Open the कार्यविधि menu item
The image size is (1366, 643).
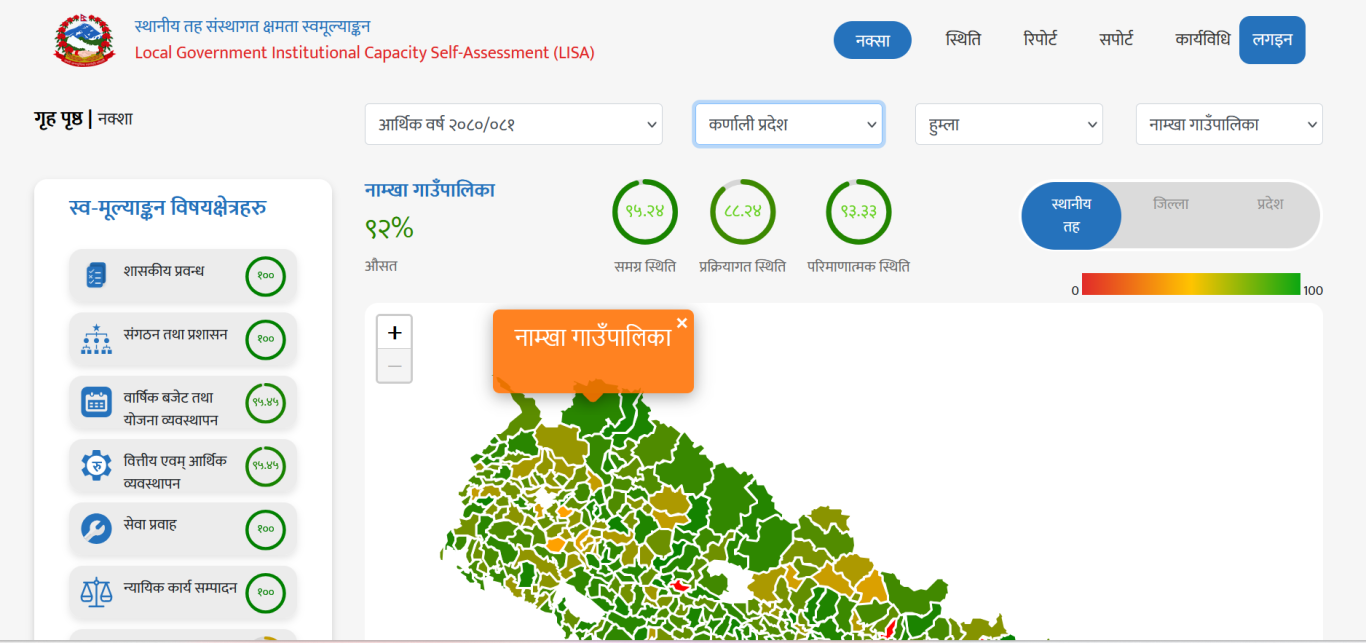pyautogui.click(x=1203, y=39)
